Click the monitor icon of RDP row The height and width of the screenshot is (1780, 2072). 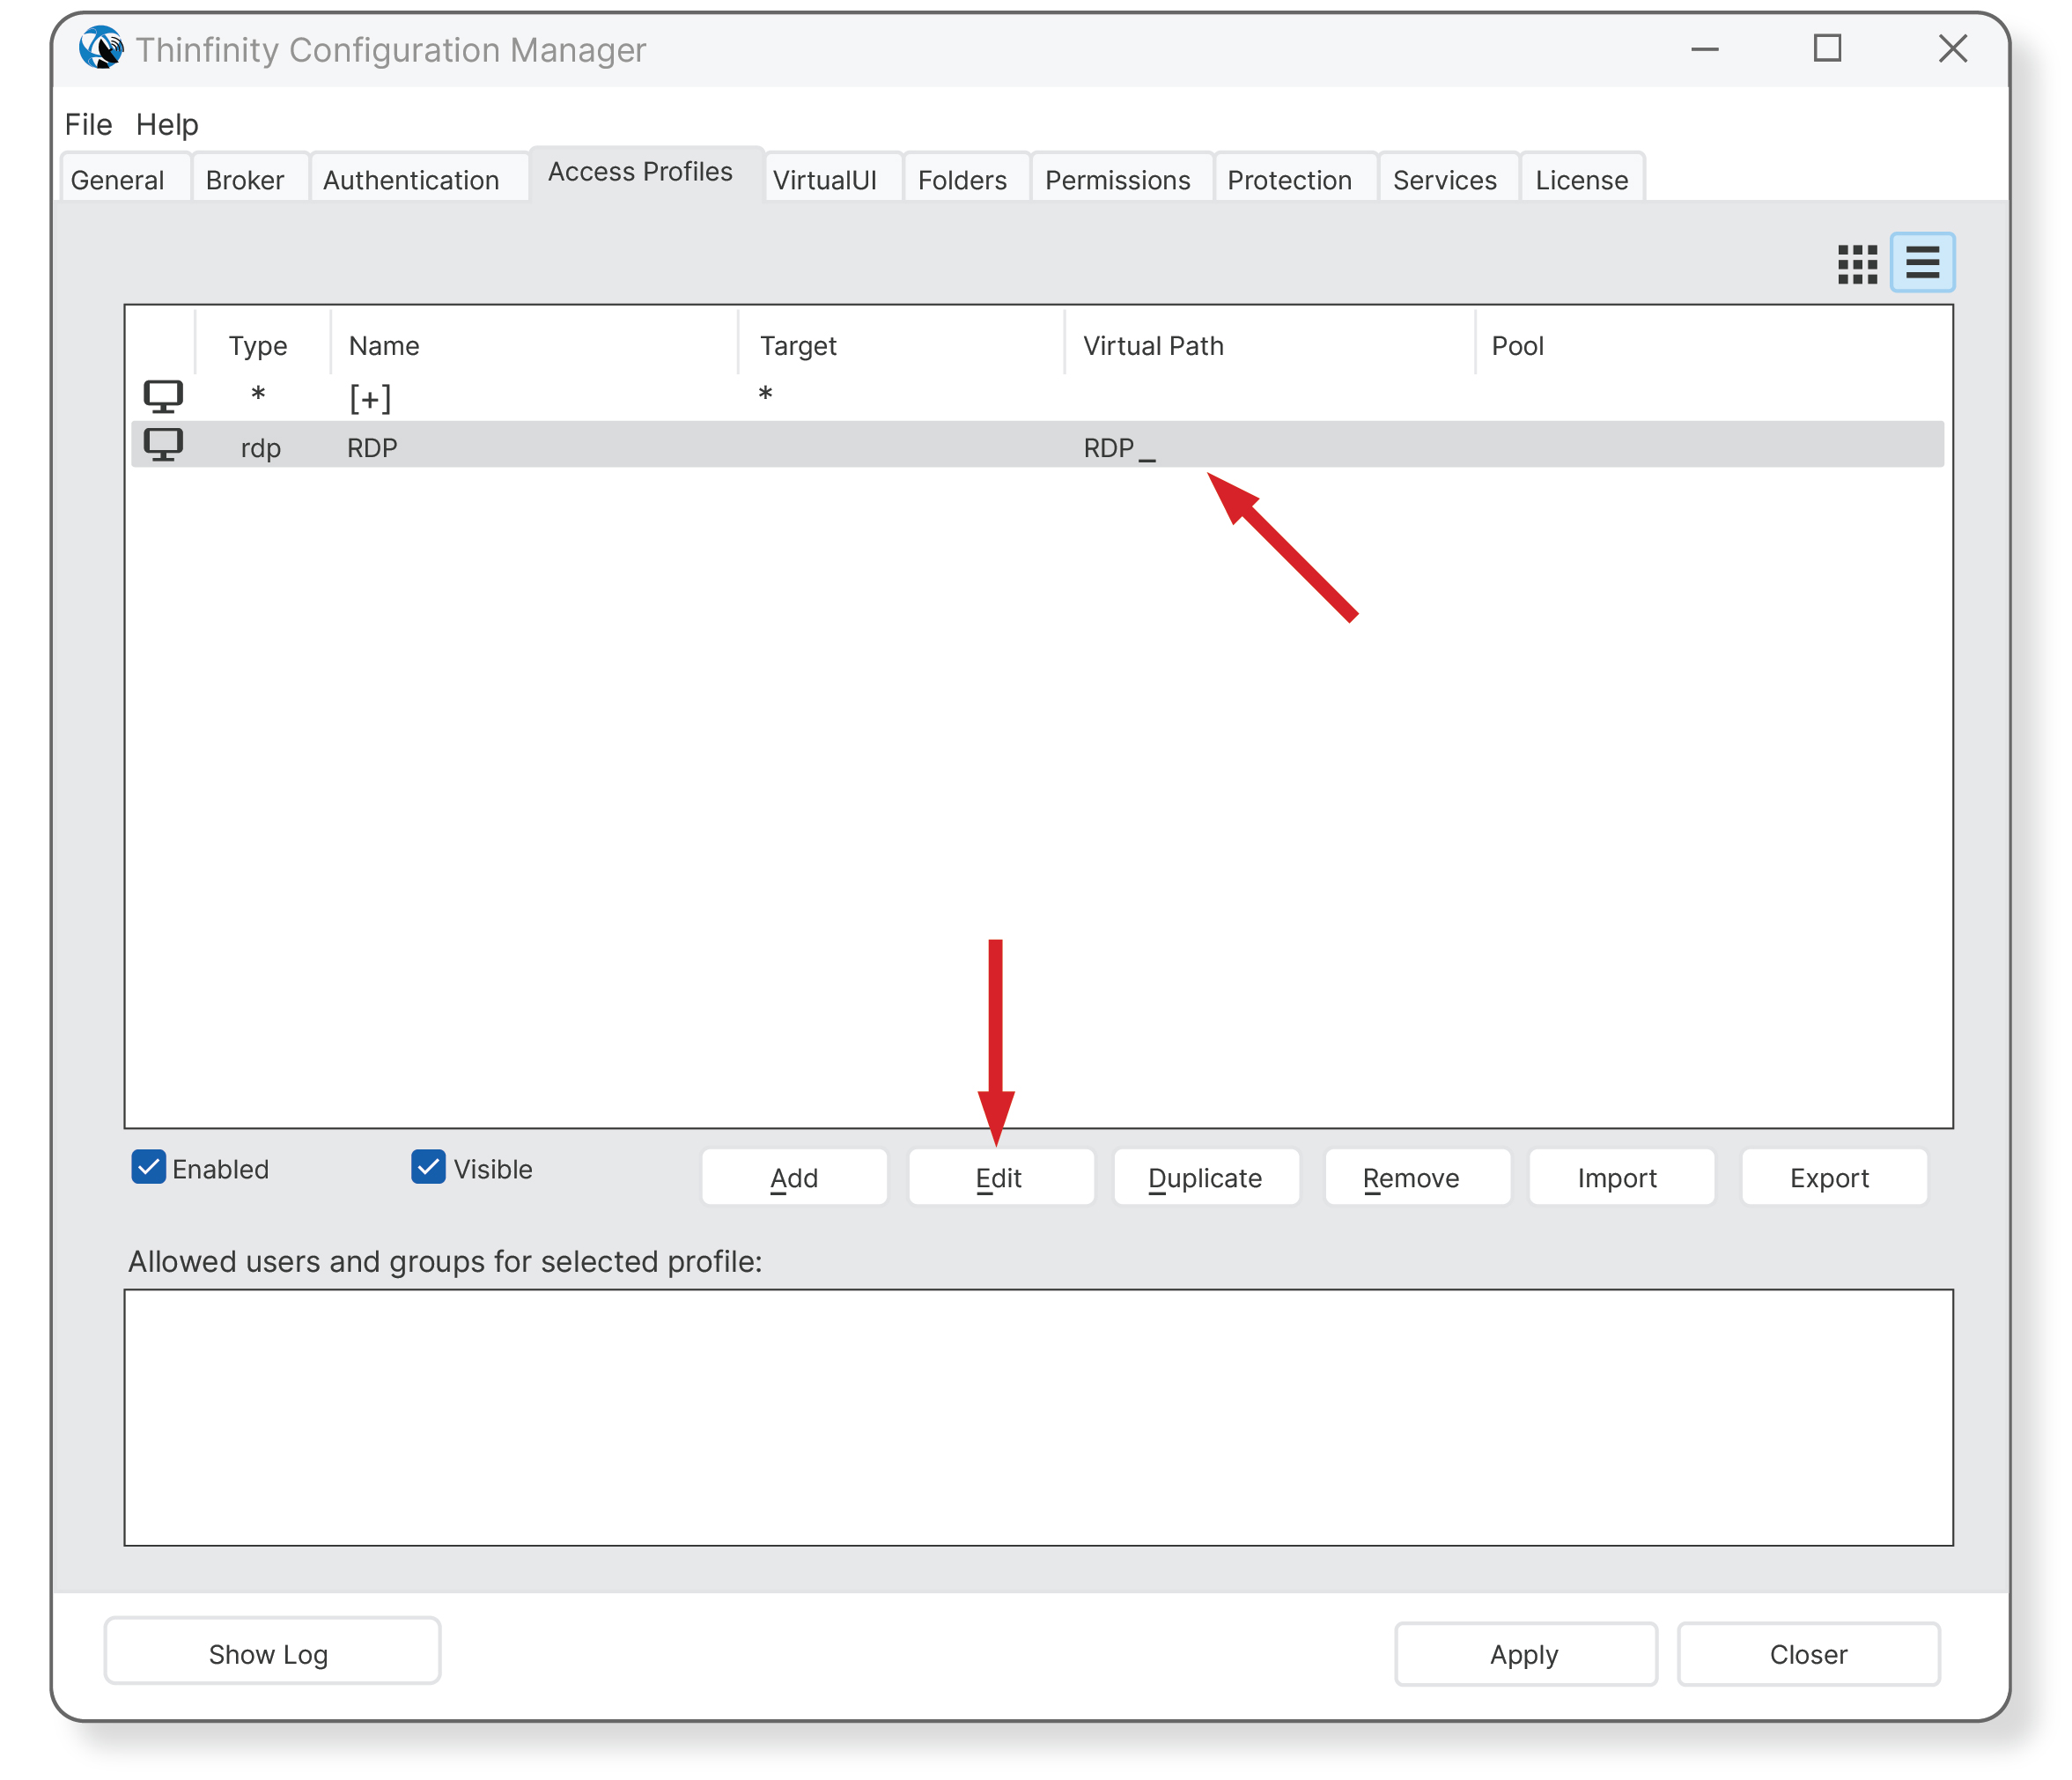click(163, 444)
